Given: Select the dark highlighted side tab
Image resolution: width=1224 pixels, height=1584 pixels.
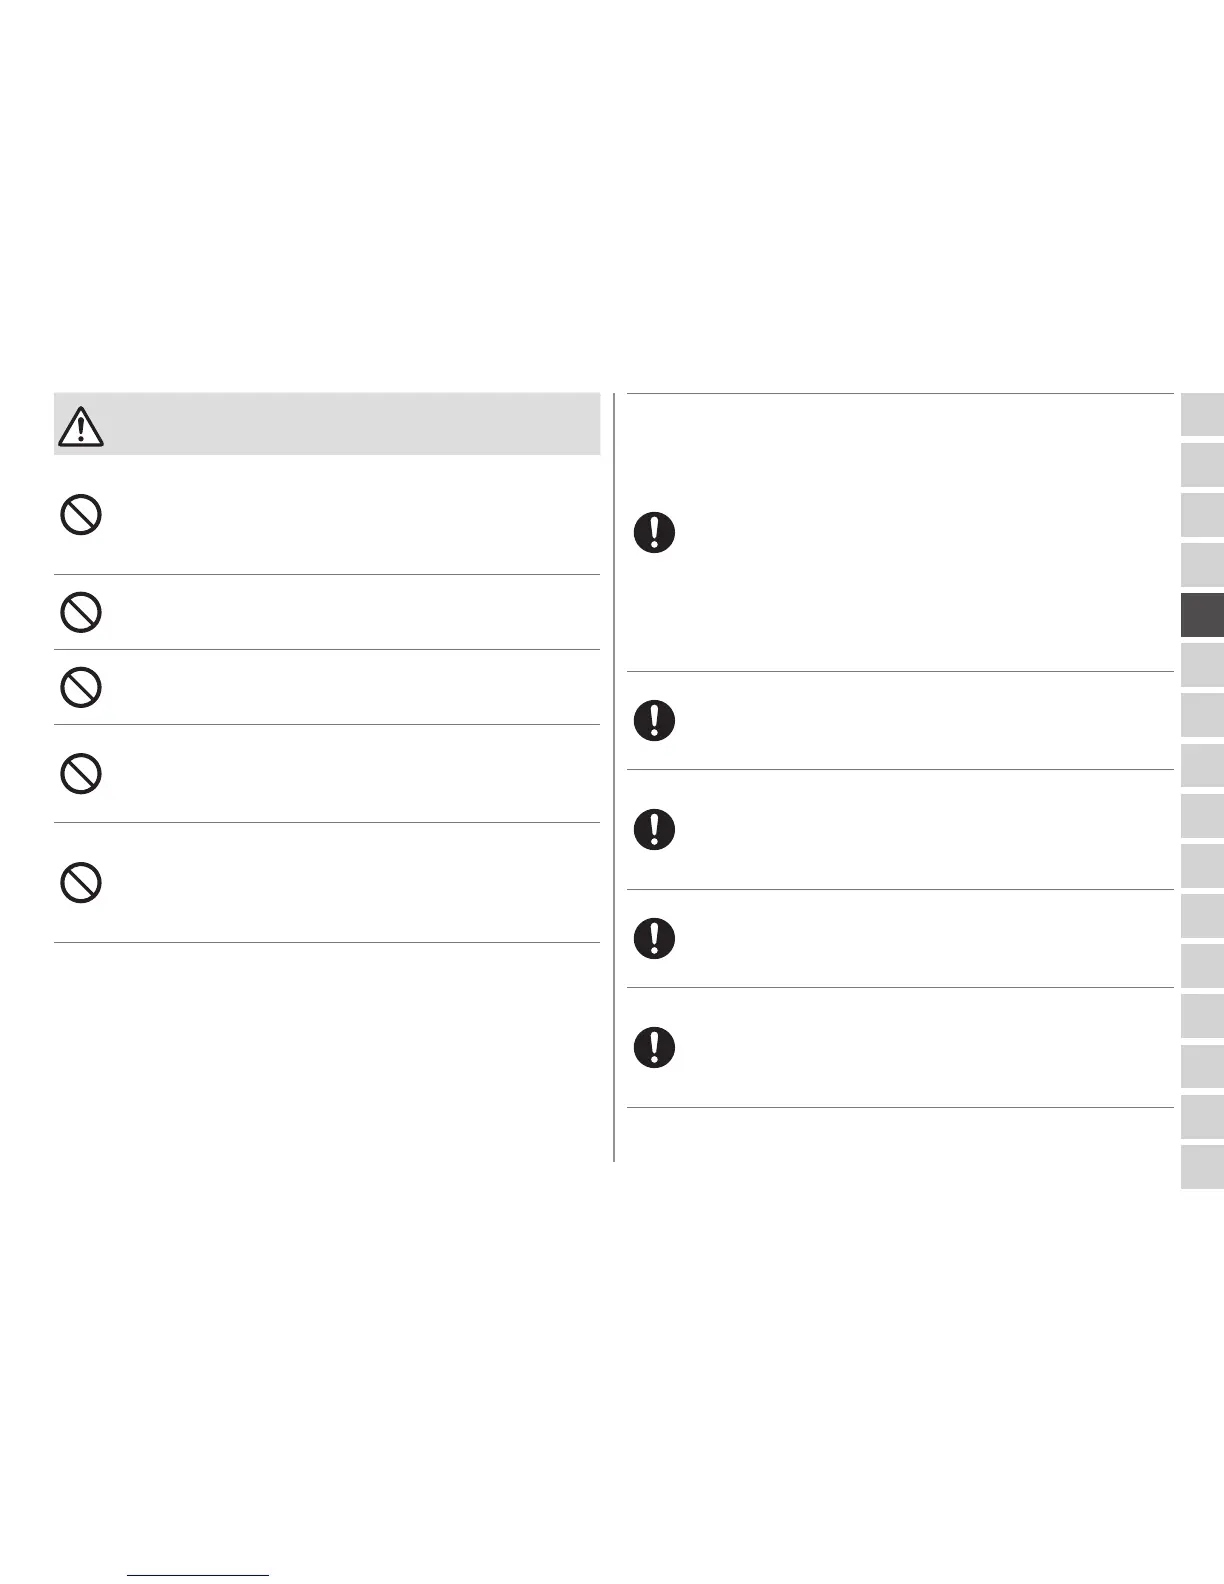Looking at the screenshot, I should point(1202,615).
